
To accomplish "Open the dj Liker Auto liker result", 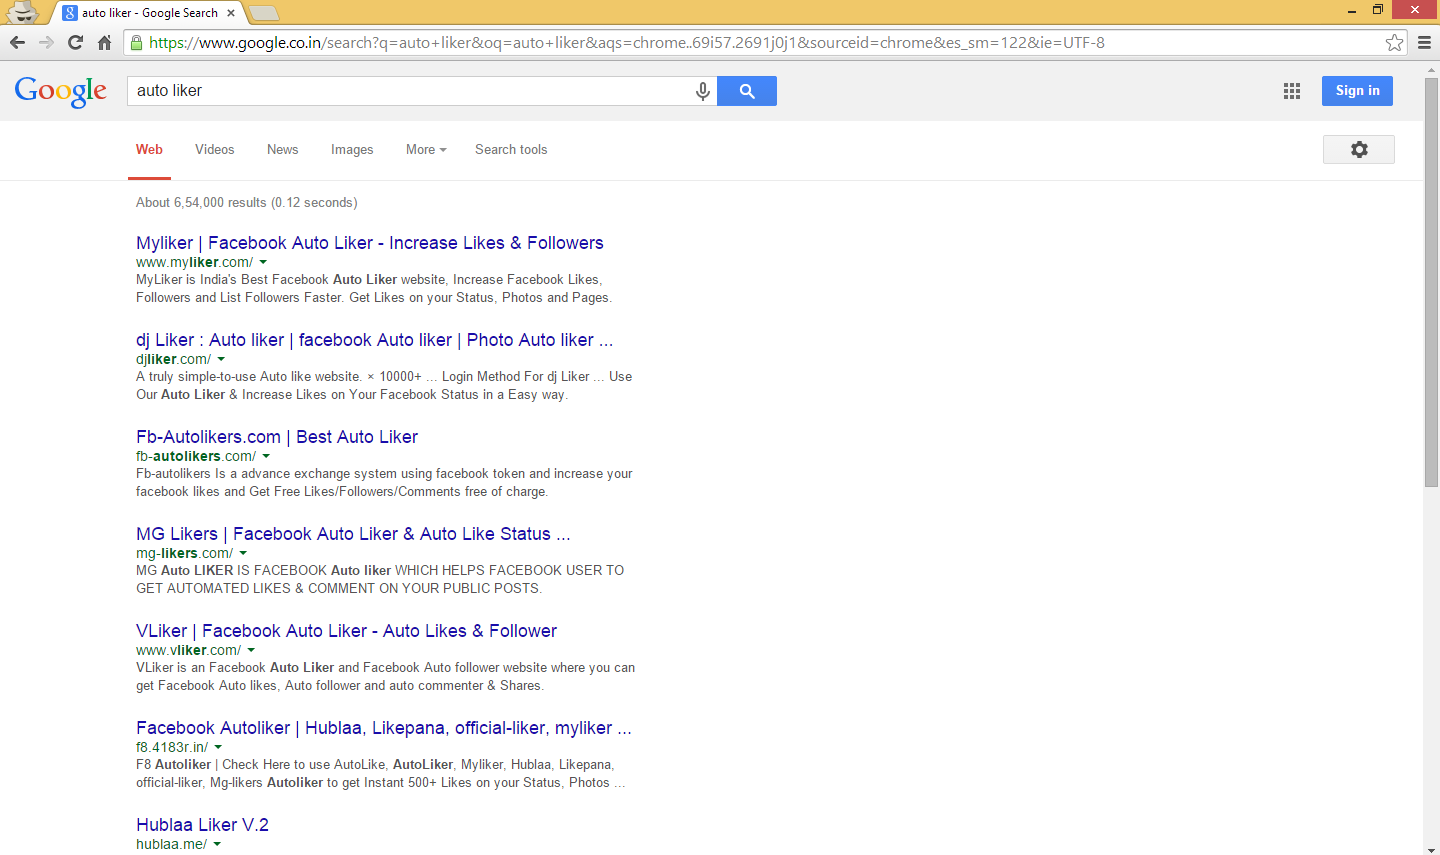I will 375,340.
